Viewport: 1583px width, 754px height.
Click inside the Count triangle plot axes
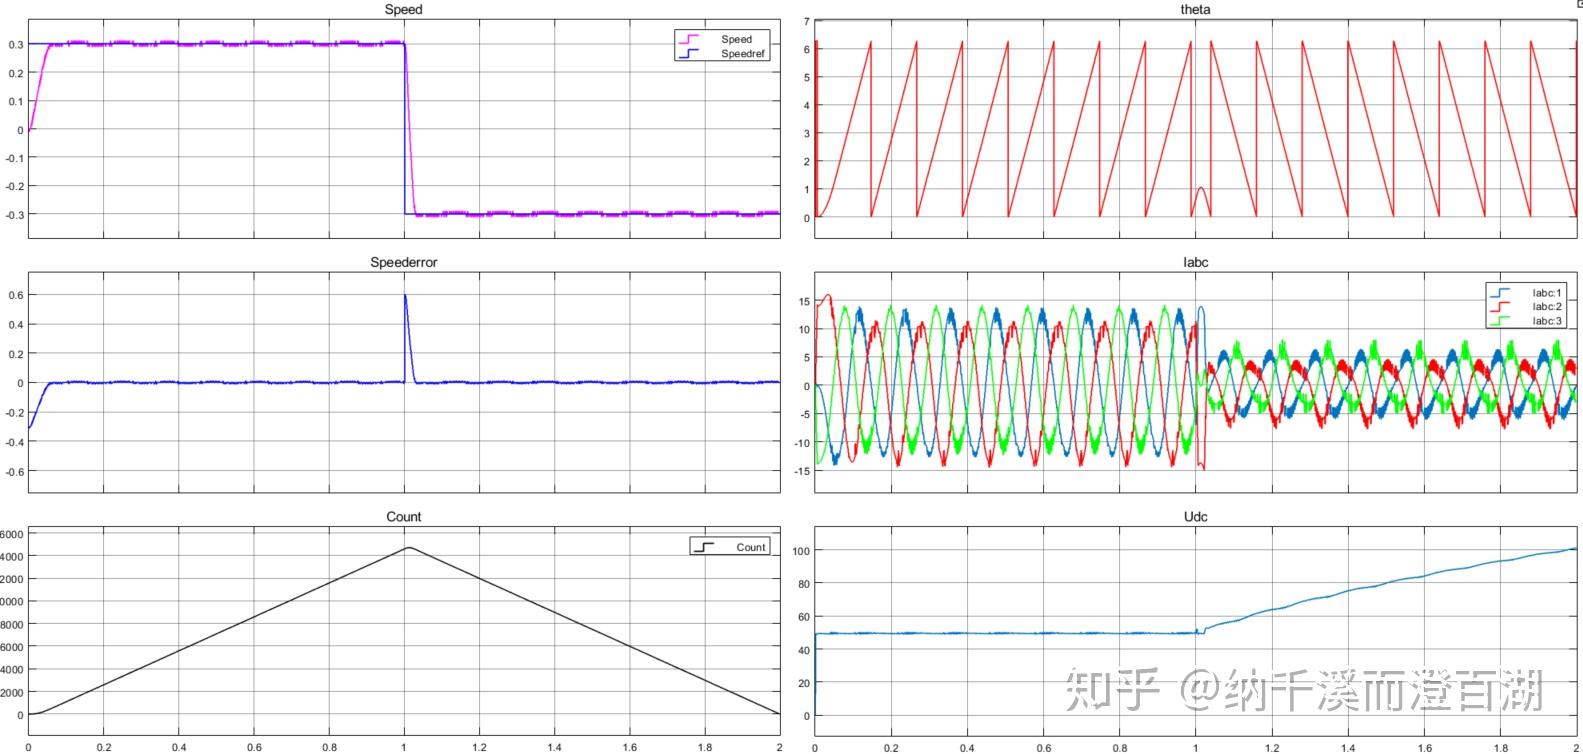click(x=404, y=631)
